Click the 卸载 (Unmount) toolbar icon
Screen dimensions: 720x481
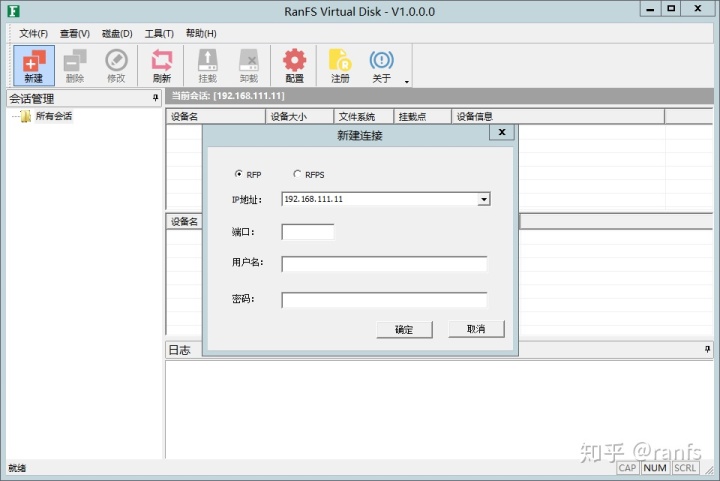249,66
